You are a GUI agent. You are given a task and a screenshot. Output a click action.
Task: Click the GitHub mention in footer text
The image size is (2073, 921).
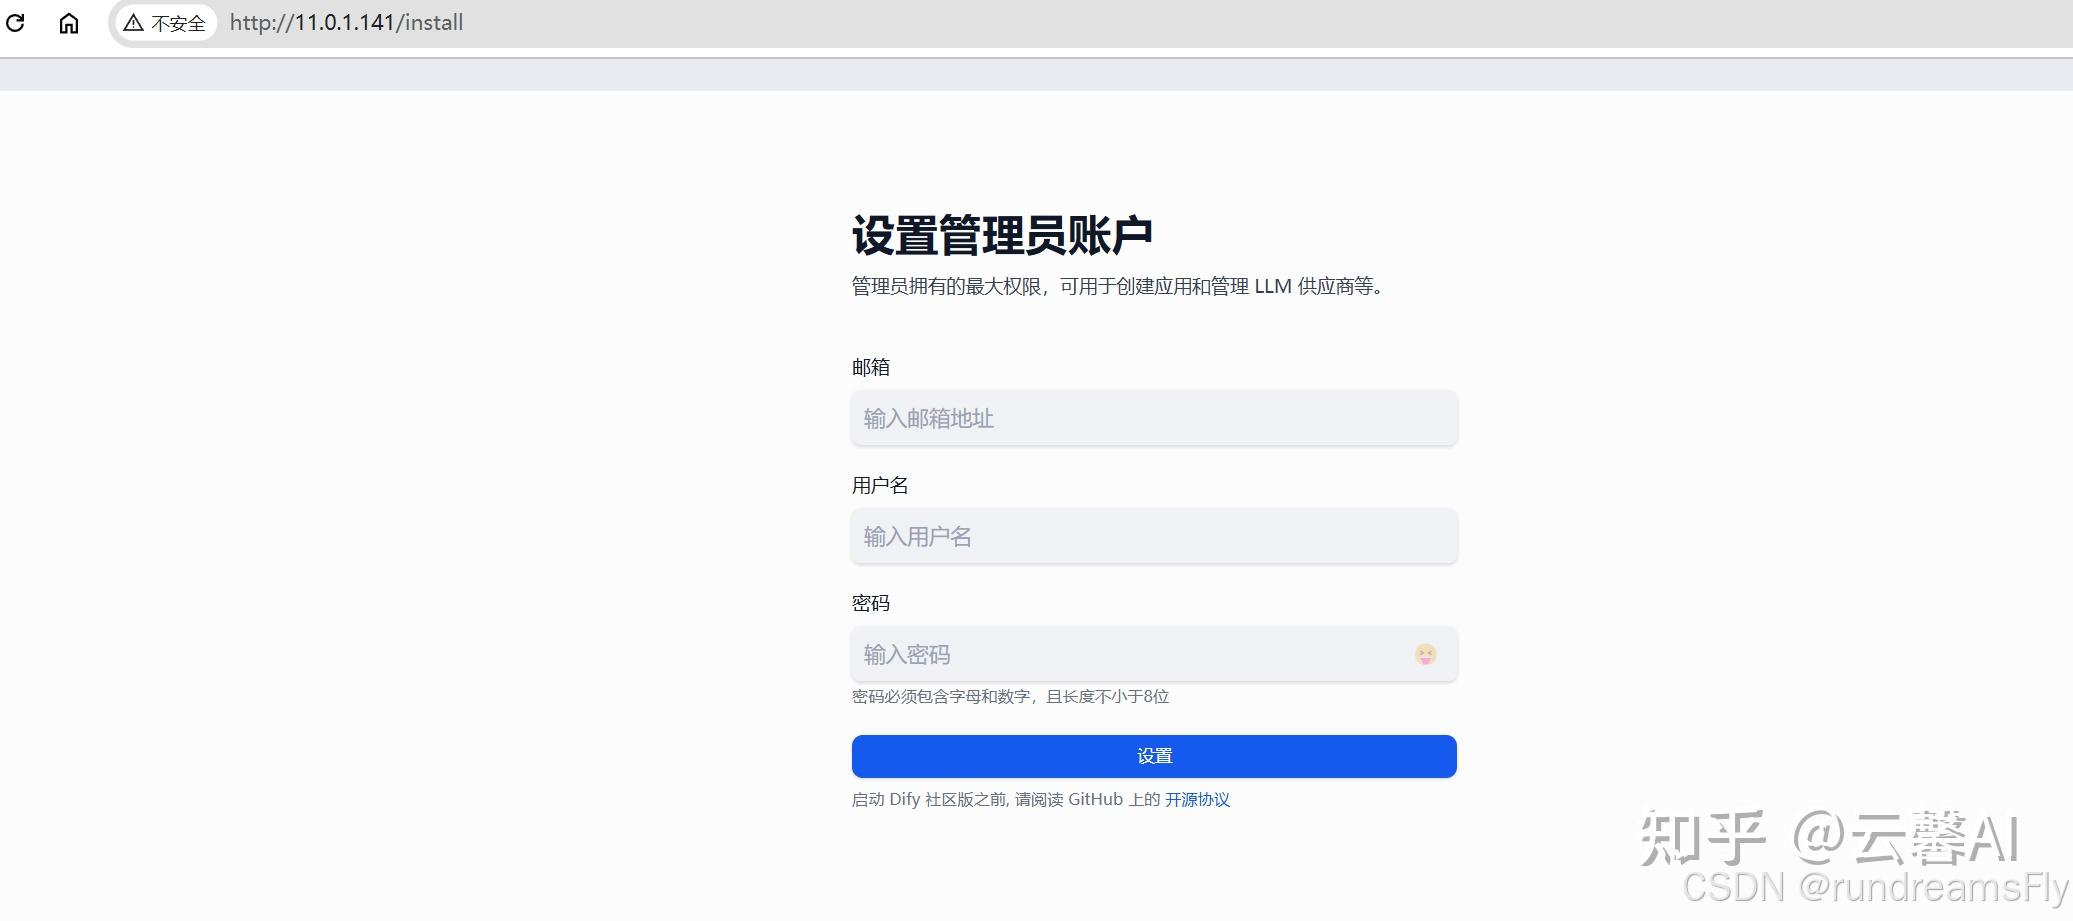[x=1096, y=800]
